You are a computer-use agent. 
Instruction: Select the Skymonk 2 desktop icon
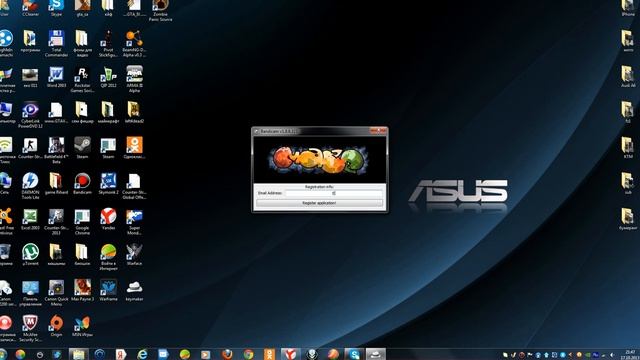[108, 184]
